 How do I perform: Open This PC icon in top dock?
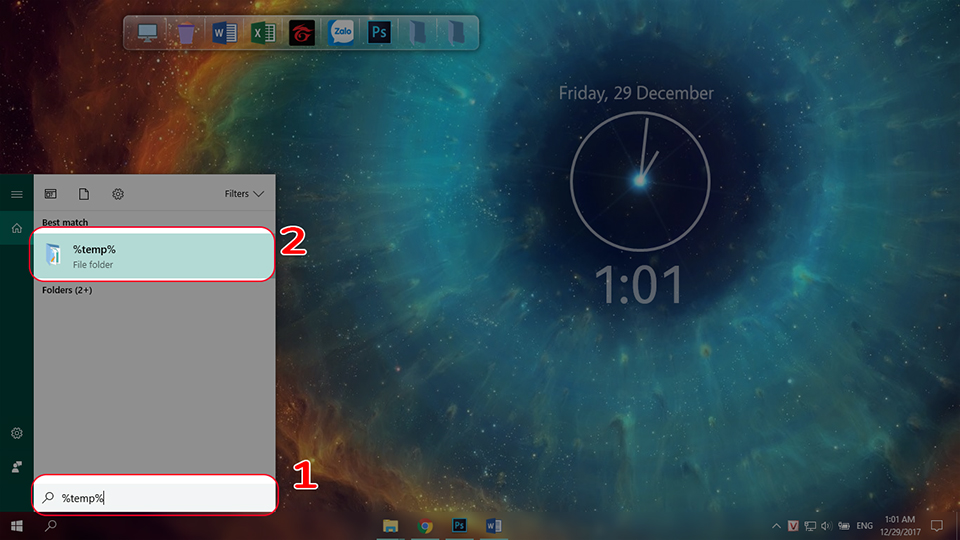pos(147,32)
